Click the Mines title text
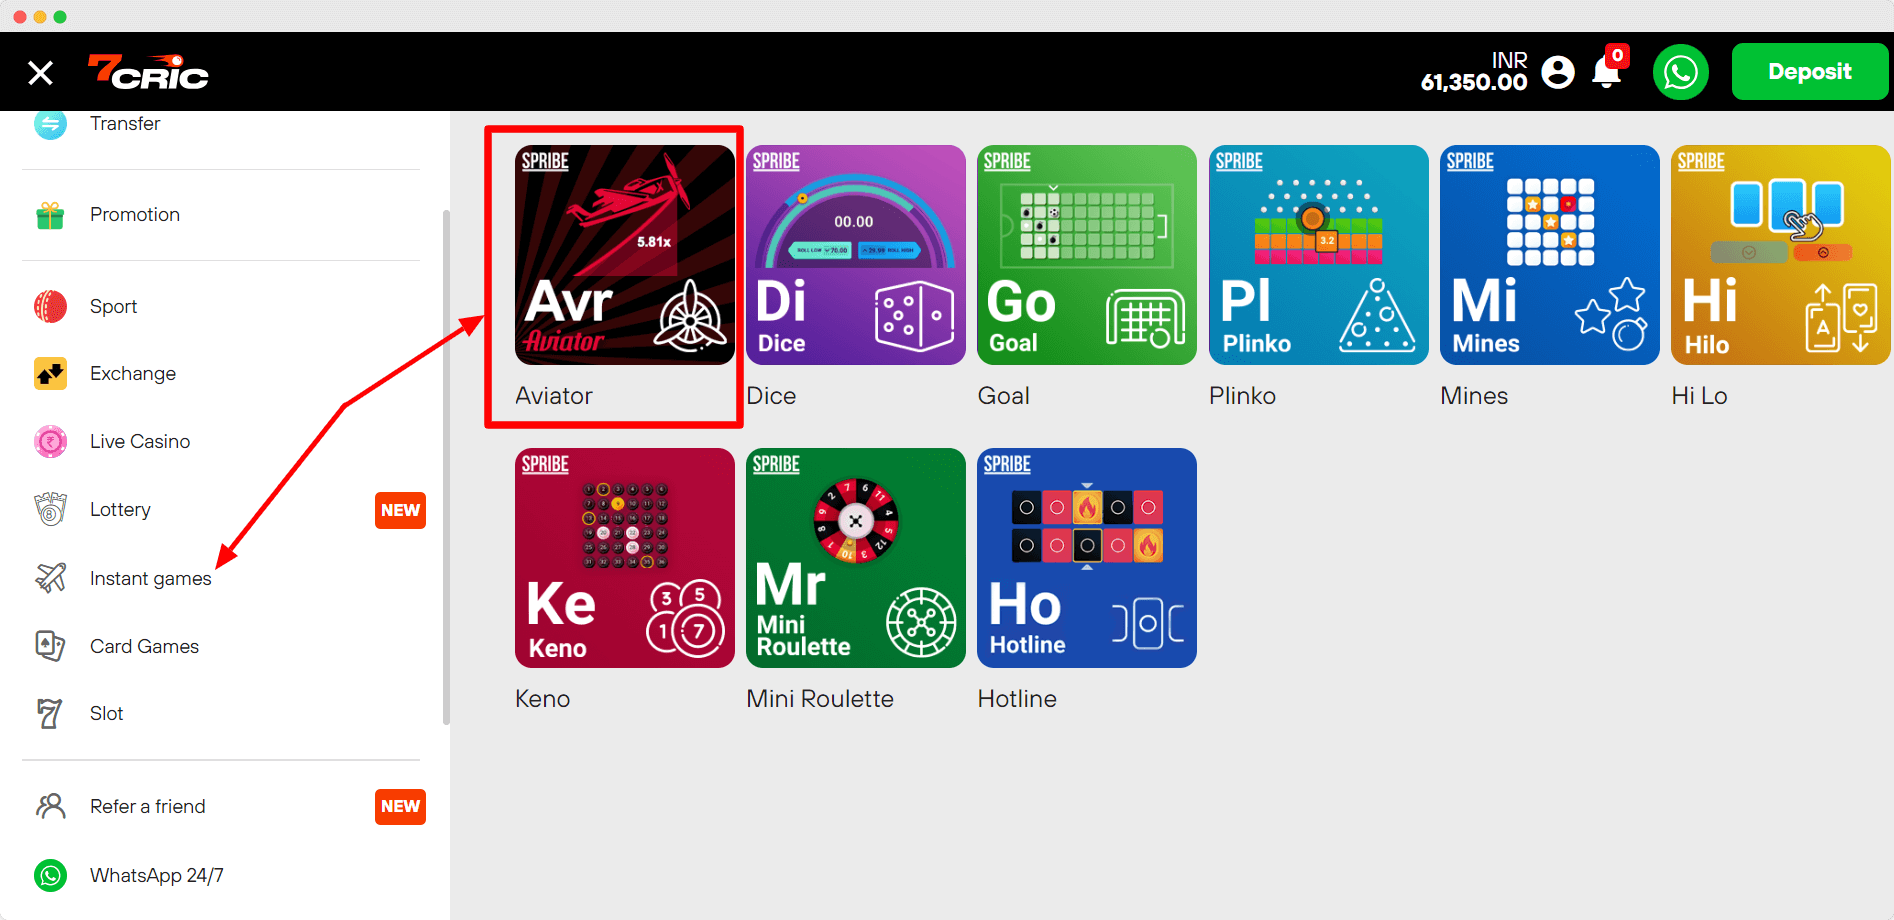Image resolution: width=1894 pixels, height=920 pixels. coord(1474,396)
